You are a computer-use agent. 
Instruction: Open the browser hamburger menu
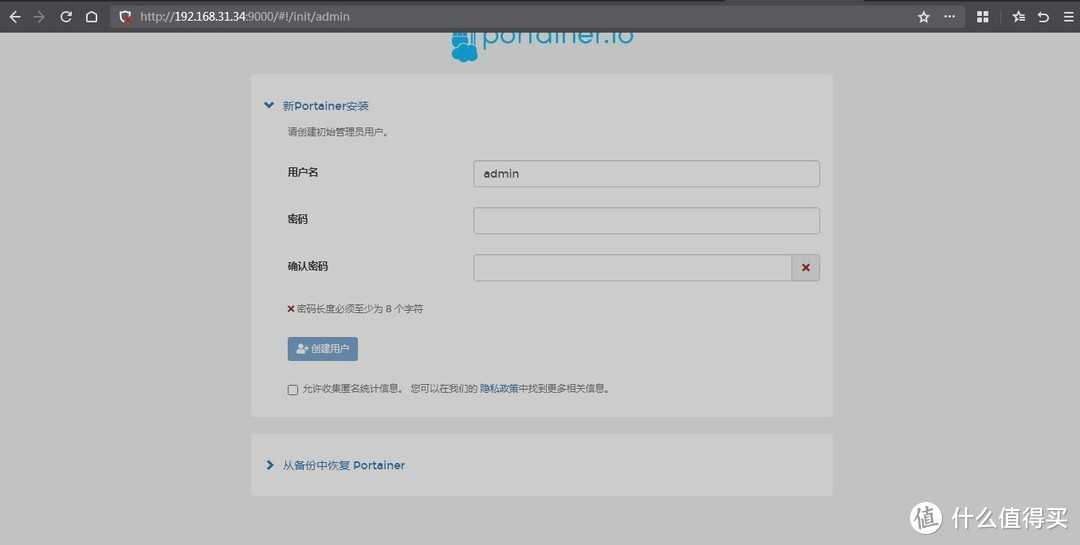(1066, 17)
